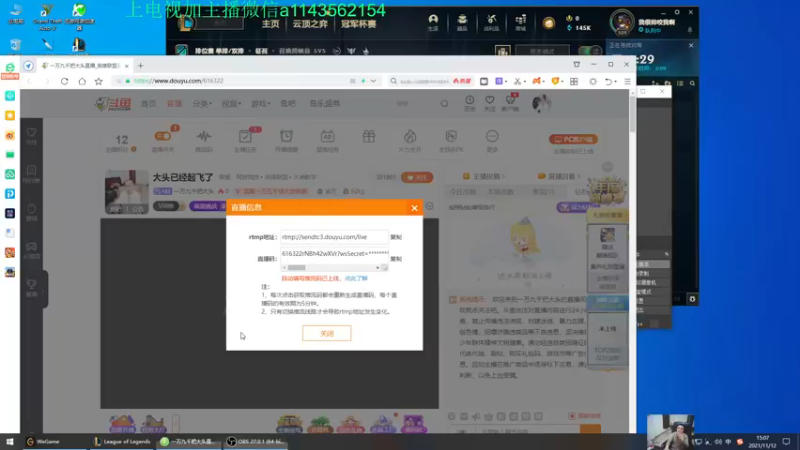Expand the scissors tool dropdown arrow
Screen dimensions: 800x450
pos(524,81)
